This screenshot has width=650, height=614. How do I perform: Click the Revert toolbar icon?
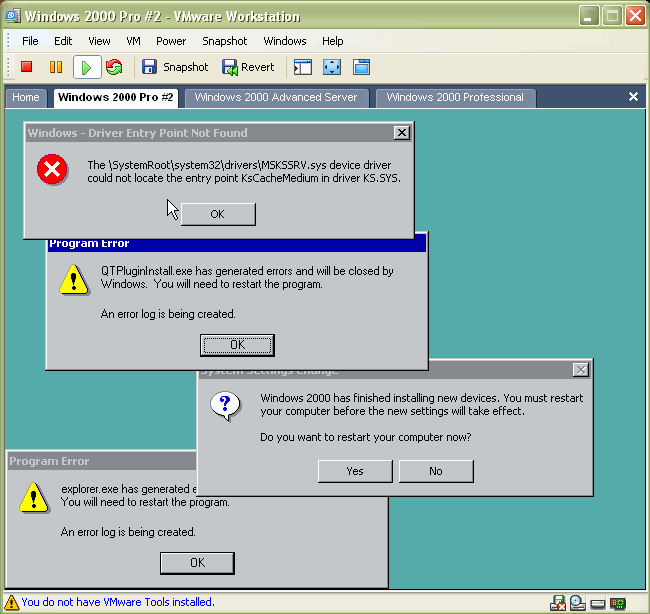230,67
